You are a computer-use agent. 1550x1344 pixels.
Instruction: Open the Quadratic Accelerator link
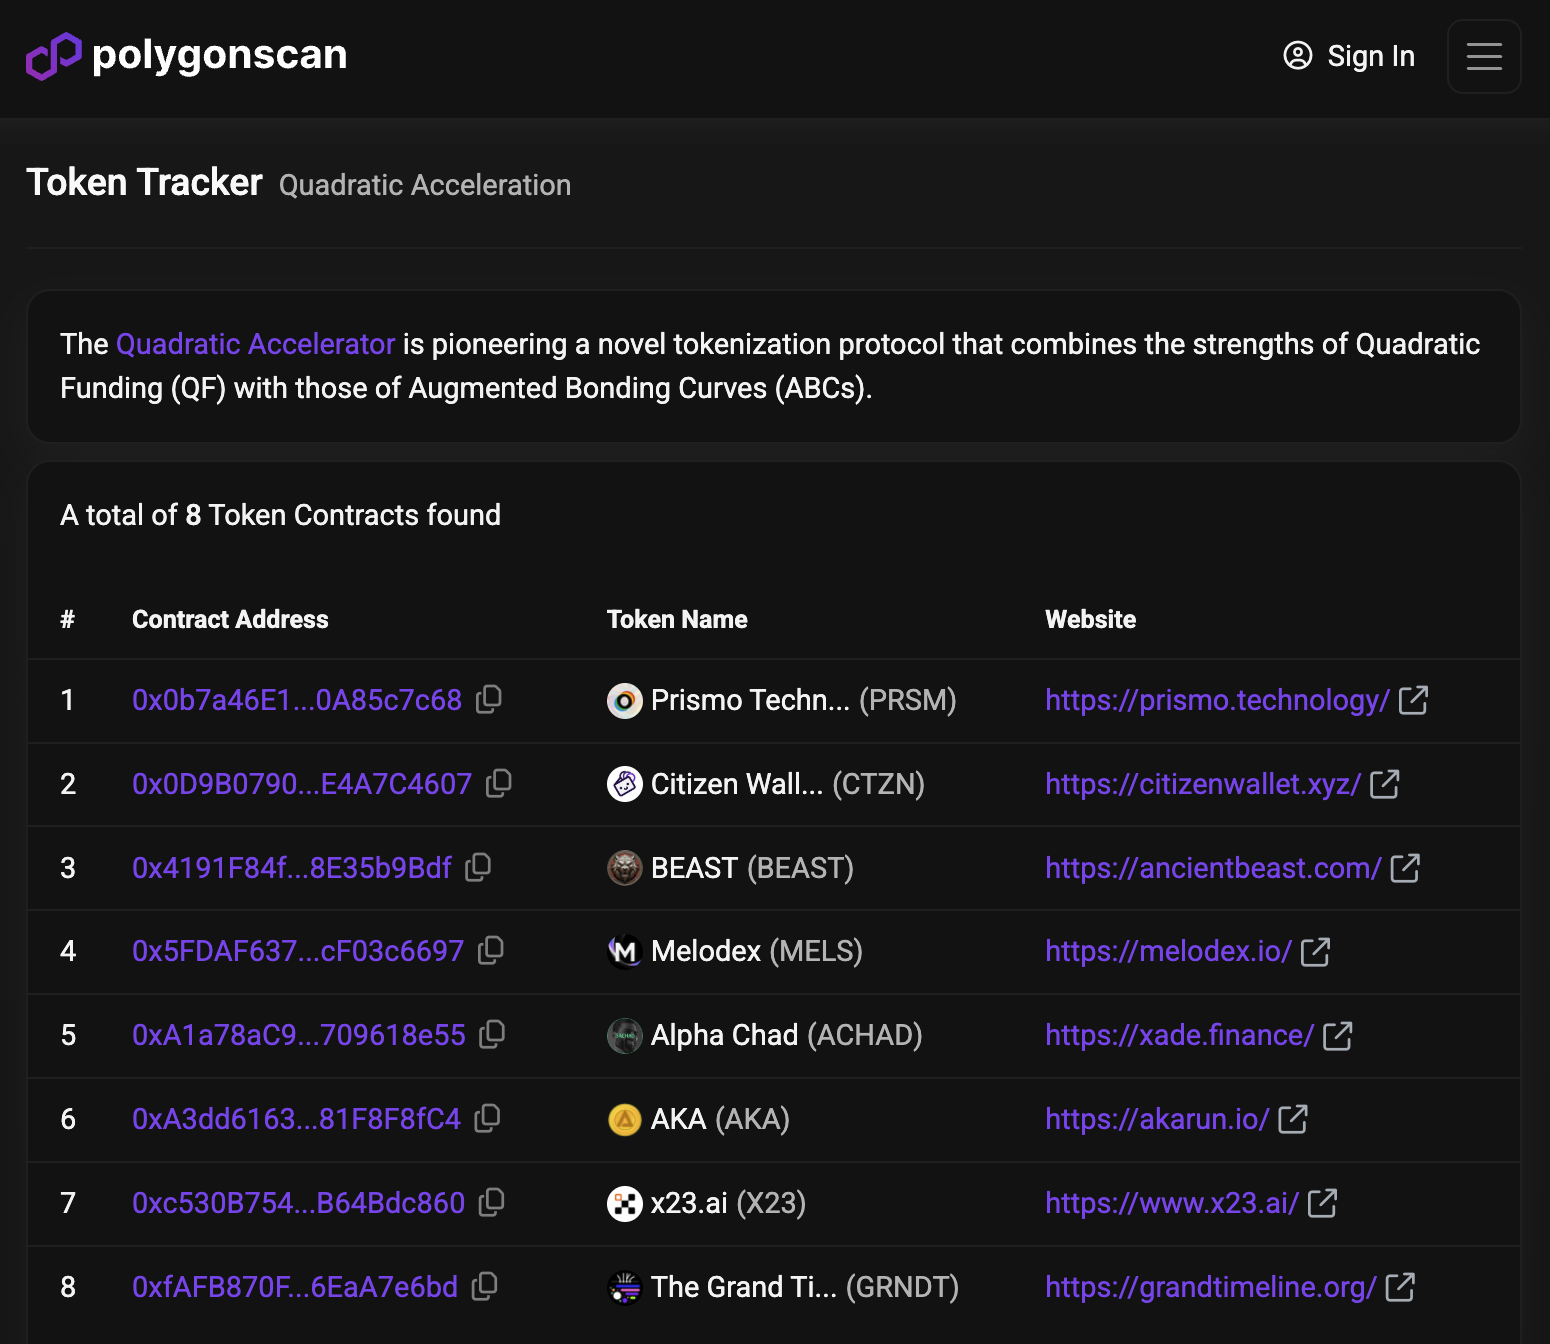pyautogui.click(x=256, y=344)
